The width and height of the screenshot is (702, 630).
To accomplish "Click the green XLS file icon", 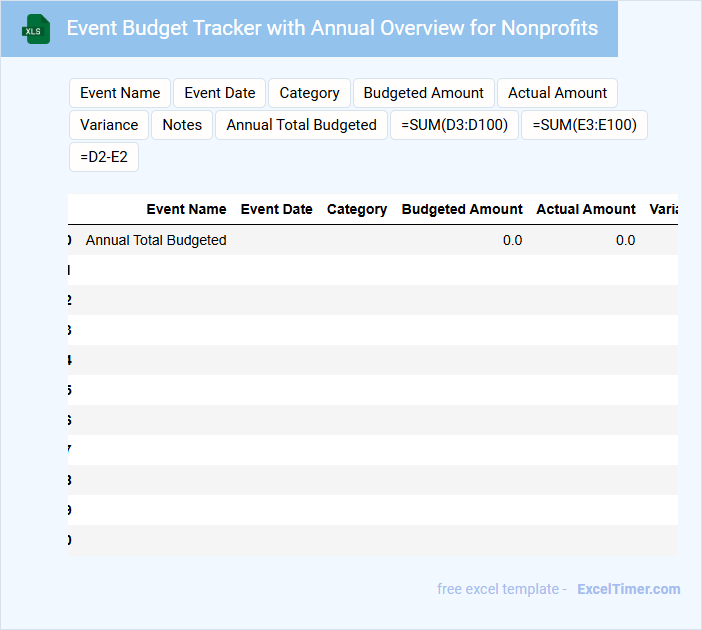I will [x=36, y=29].
